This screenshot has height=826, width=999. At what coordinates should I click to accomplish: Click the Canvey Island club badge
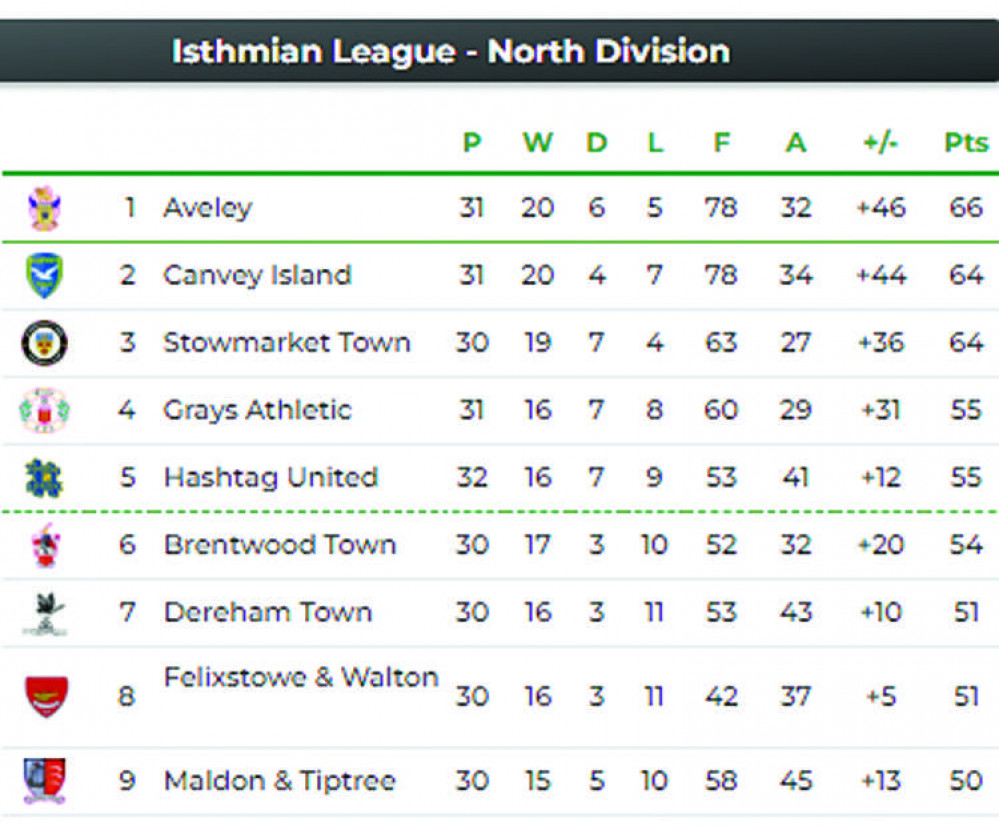44,275
